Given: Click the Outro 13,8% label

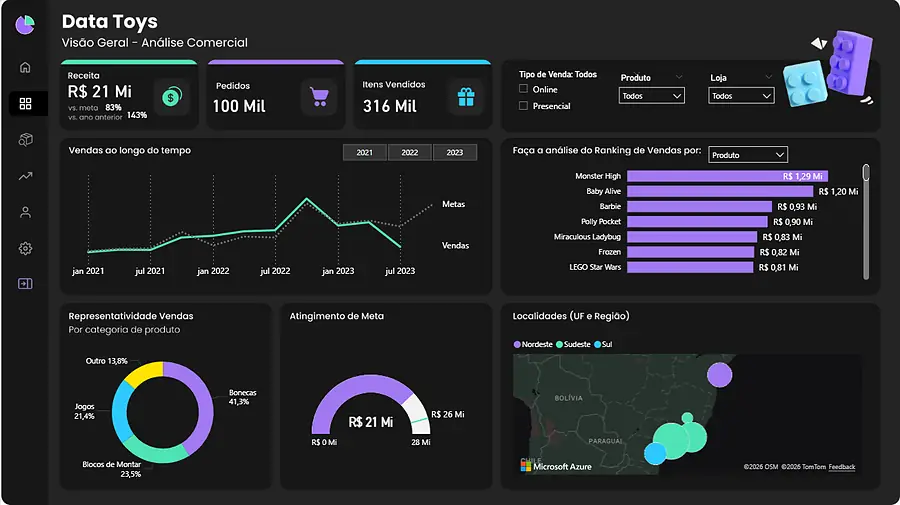Looking at the screenshot, I should coord(106,361).
